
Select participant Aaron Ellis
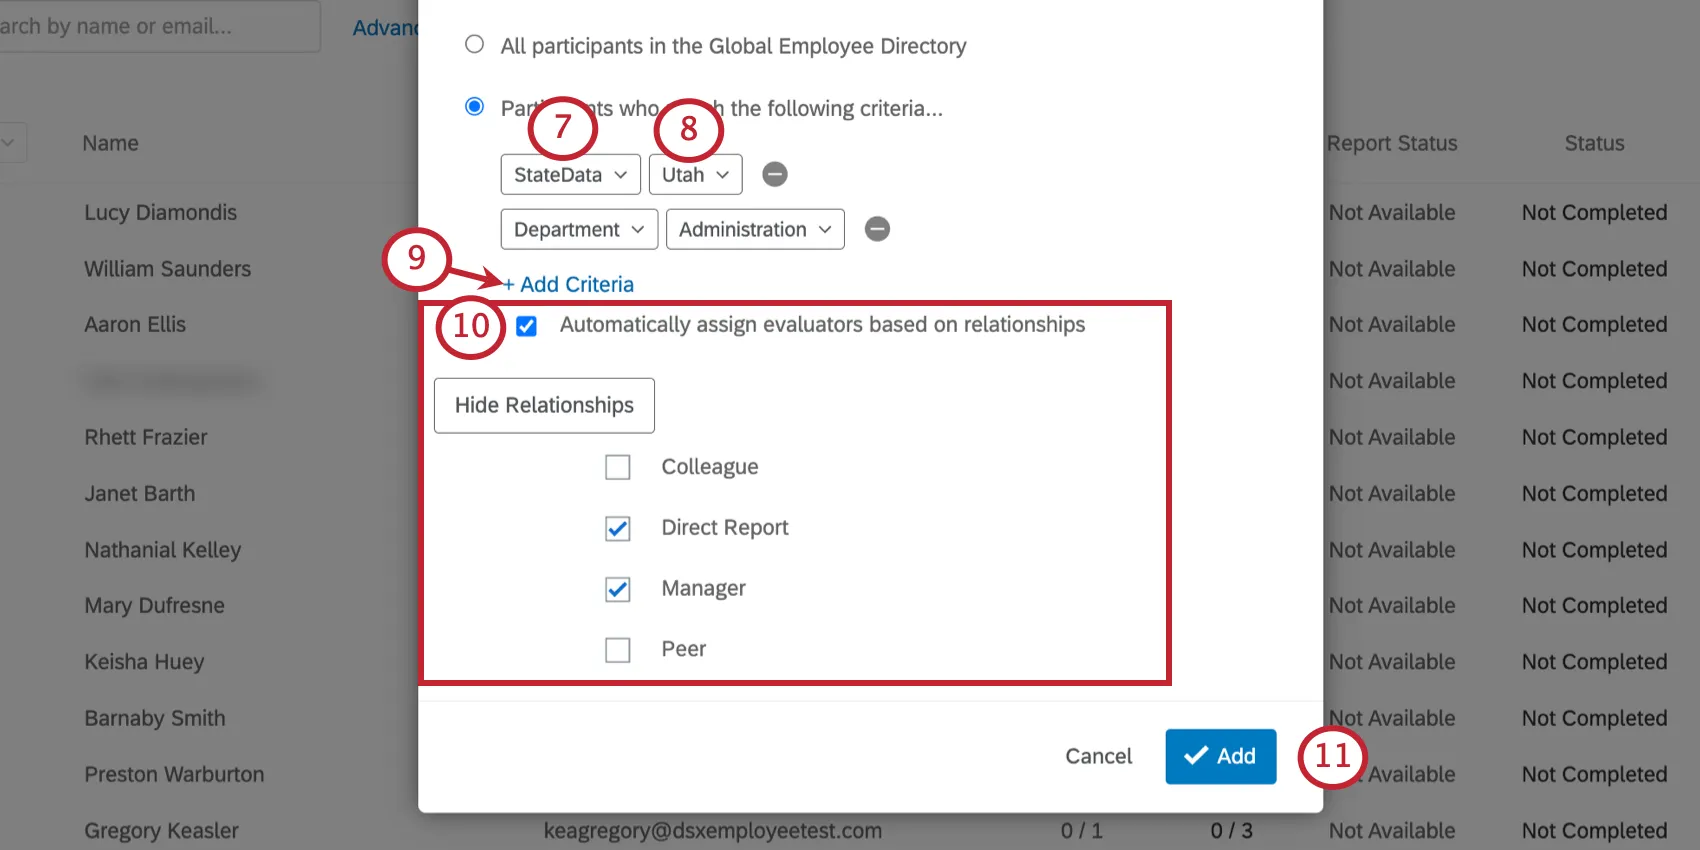135,324
